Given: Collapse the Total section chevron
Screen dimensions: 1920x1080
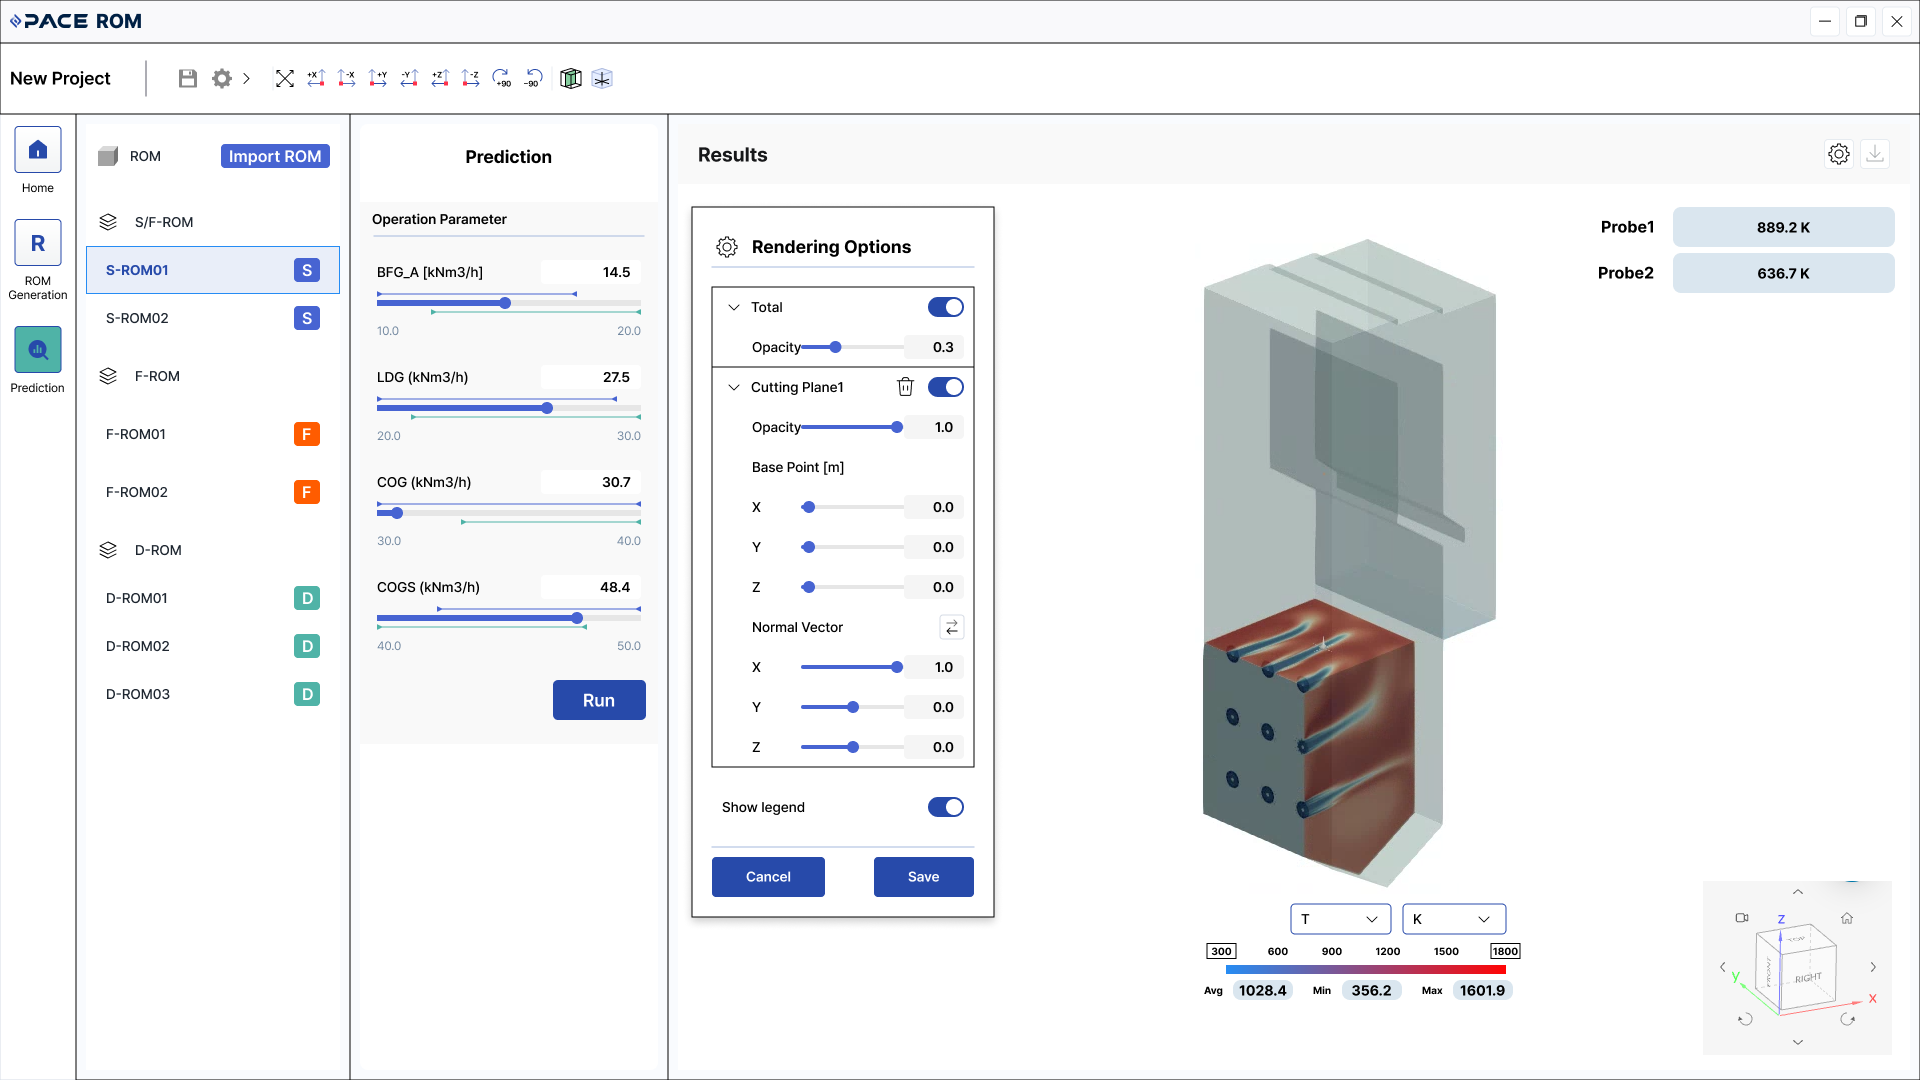Looking at the screenshot, I should tap(734, 307).
